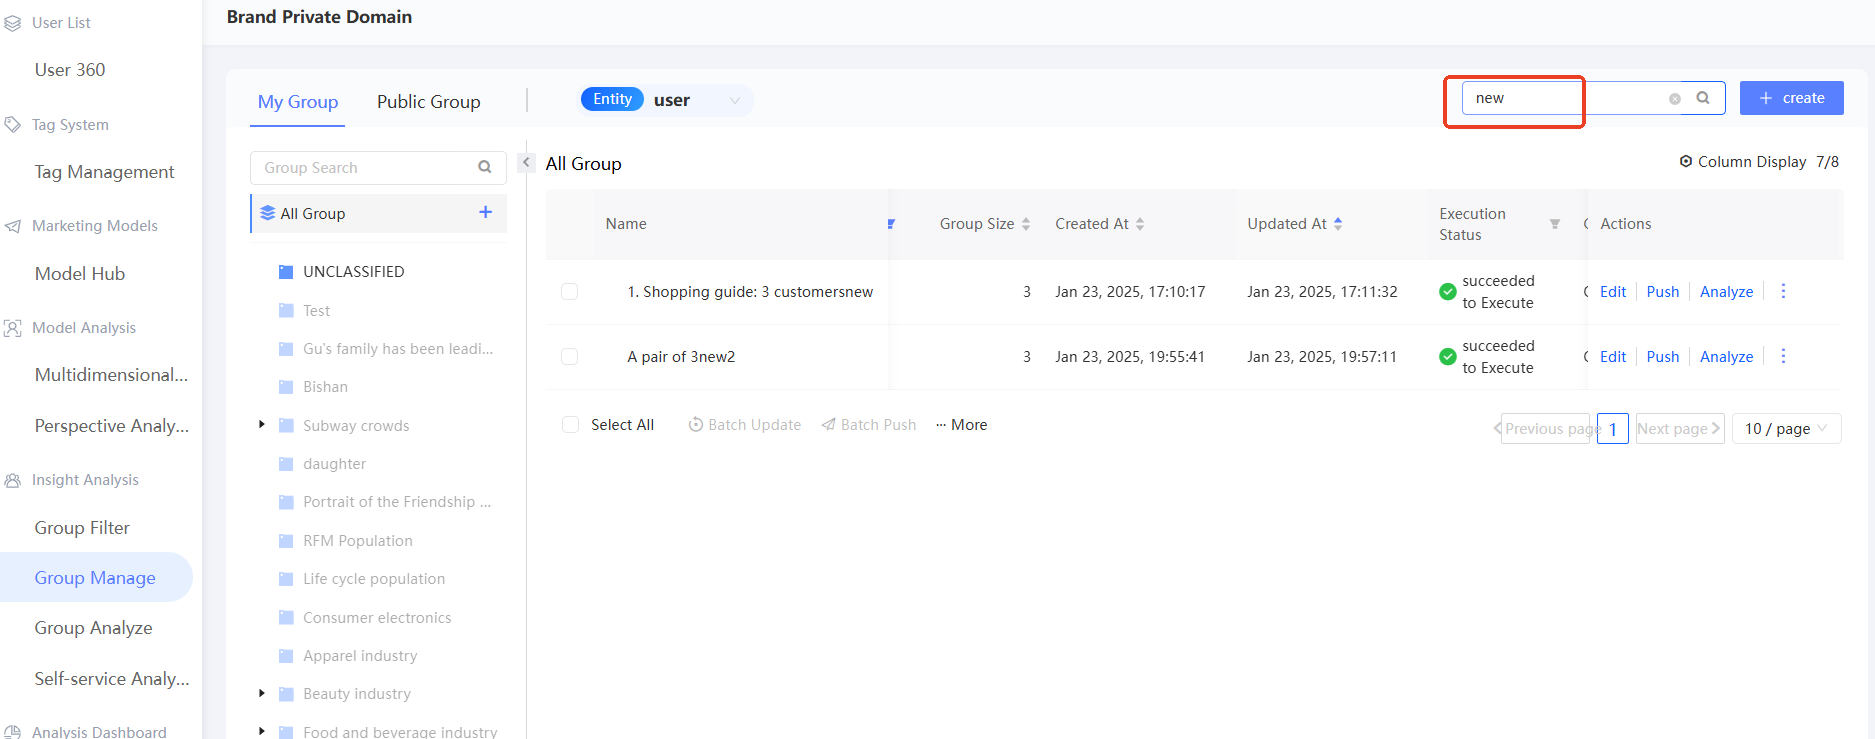Switch to the My Group tab

click(298, 102)
